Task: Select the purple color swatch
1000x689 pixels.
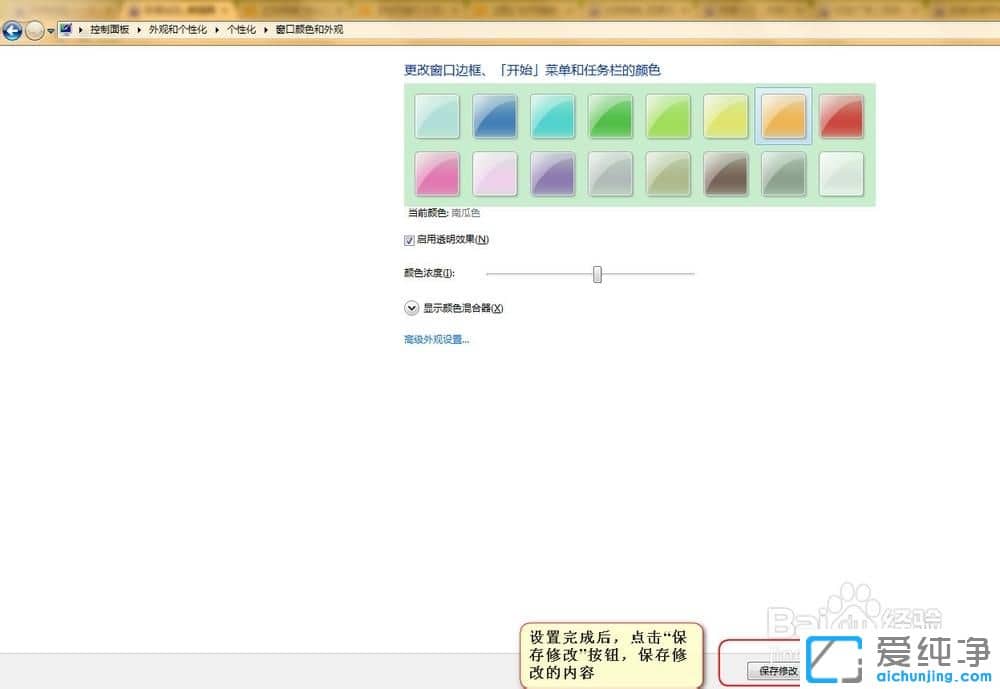Action: (x=551, y=172)
